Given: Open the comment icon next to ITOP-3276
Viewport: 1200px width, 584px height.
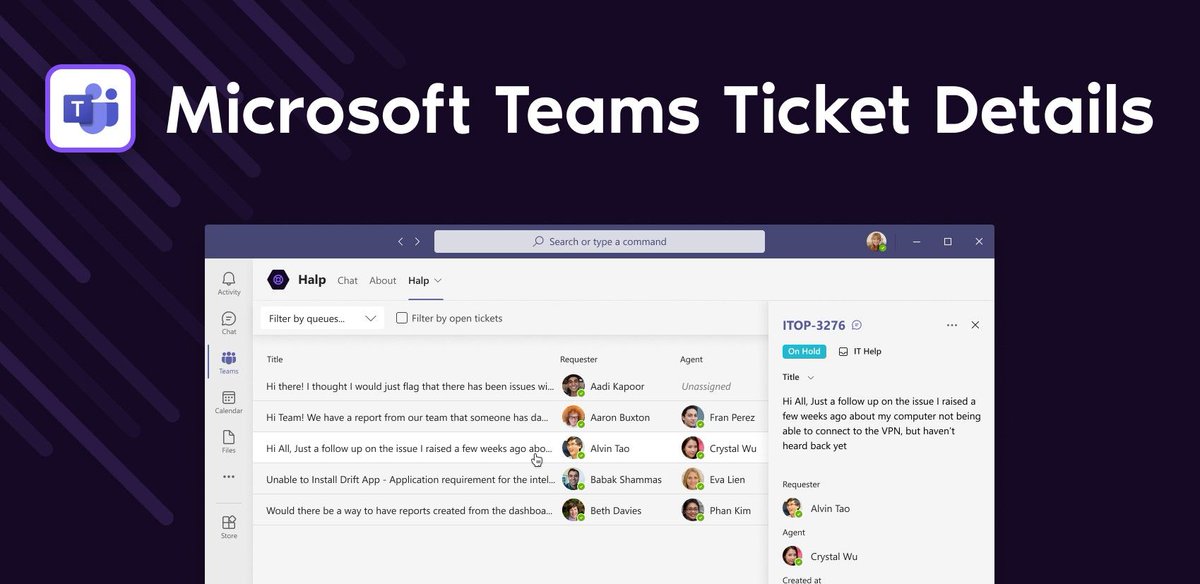Looking at the screenshot, I should pos(856,325).
